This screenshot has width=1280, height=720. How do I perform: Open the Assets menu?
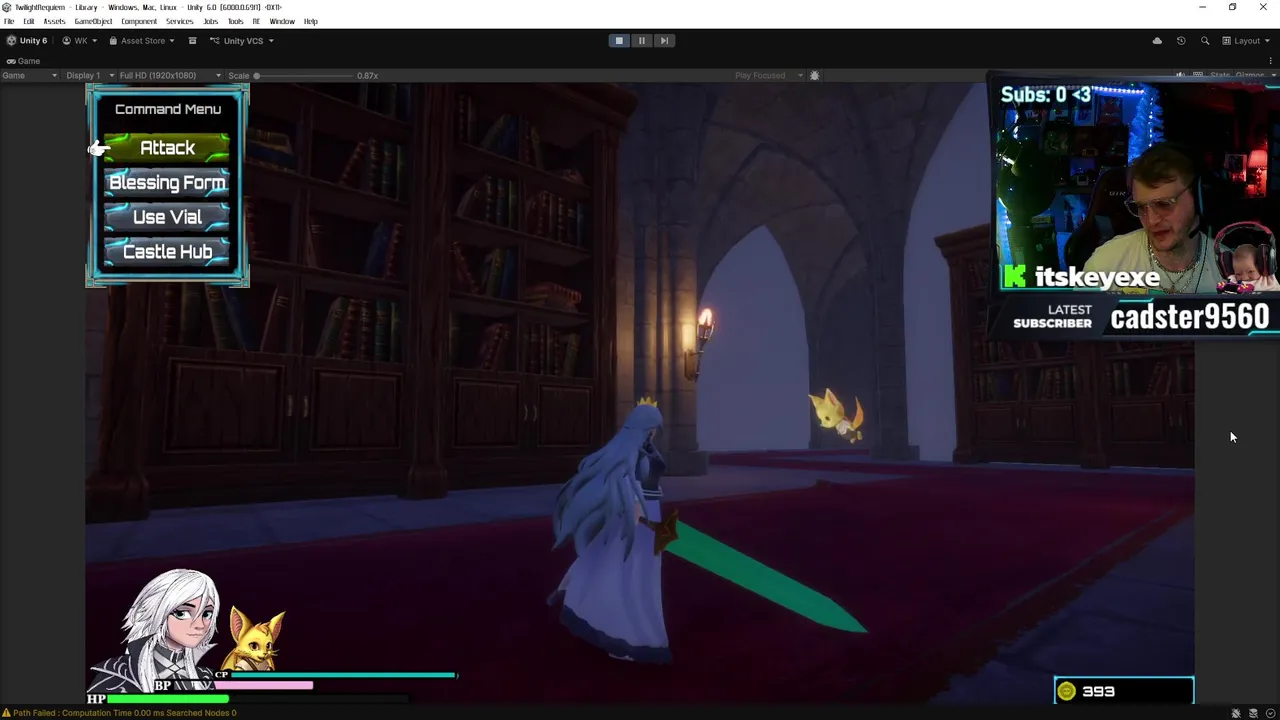tap(54, 21)
